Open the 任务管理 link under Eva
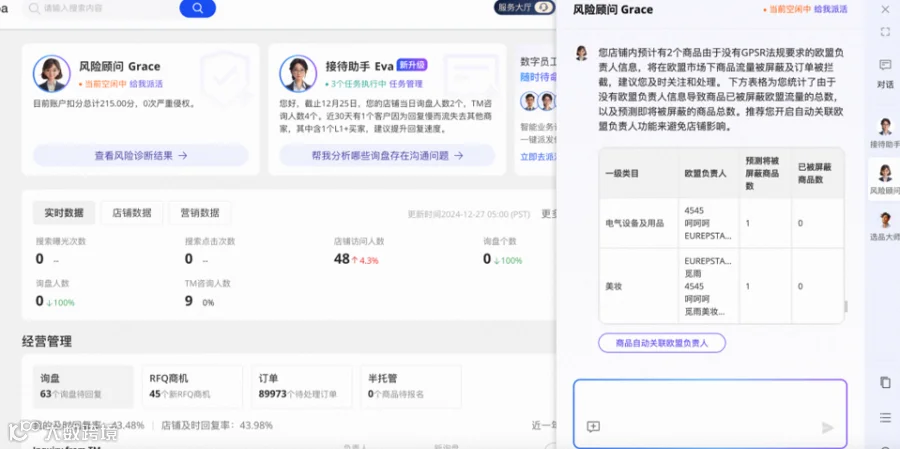The height and width of the screenshot is (449, 900). (406, 84)
